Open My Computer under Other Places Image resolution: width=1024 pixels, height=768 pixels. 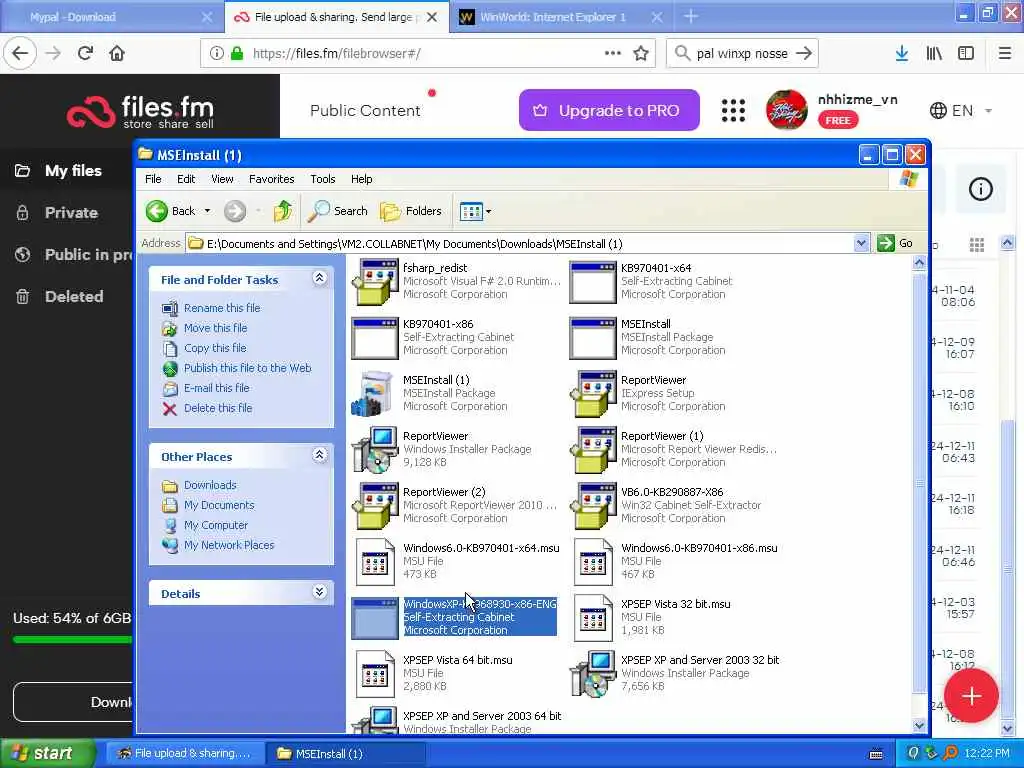coord(216,525)
